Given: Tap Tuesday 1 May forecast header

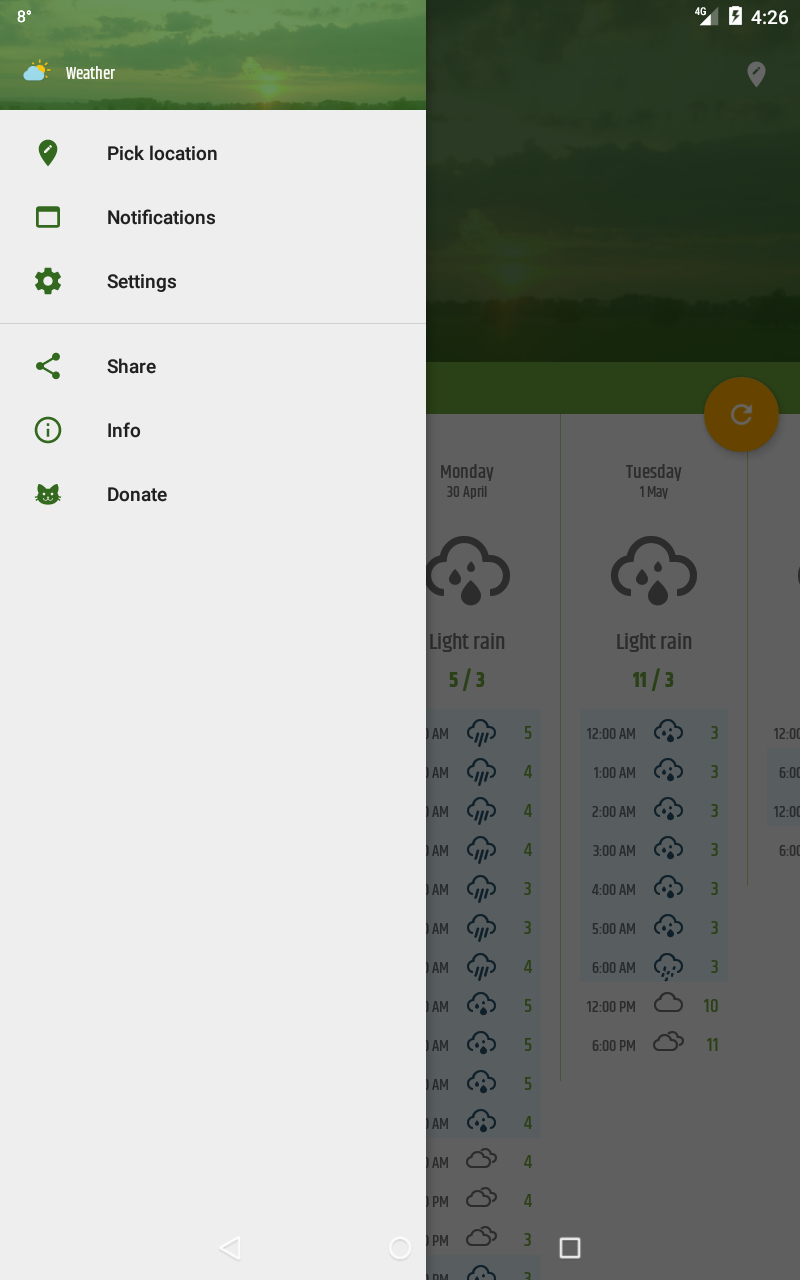Looking at the screenshot, I should coord(654,480).
